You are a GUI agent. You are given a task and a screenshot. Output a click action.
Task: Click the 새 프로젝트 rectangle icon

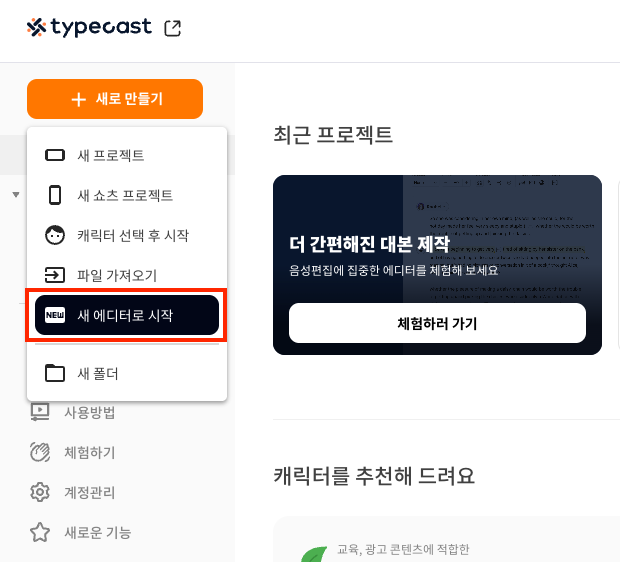pos(55,155)
